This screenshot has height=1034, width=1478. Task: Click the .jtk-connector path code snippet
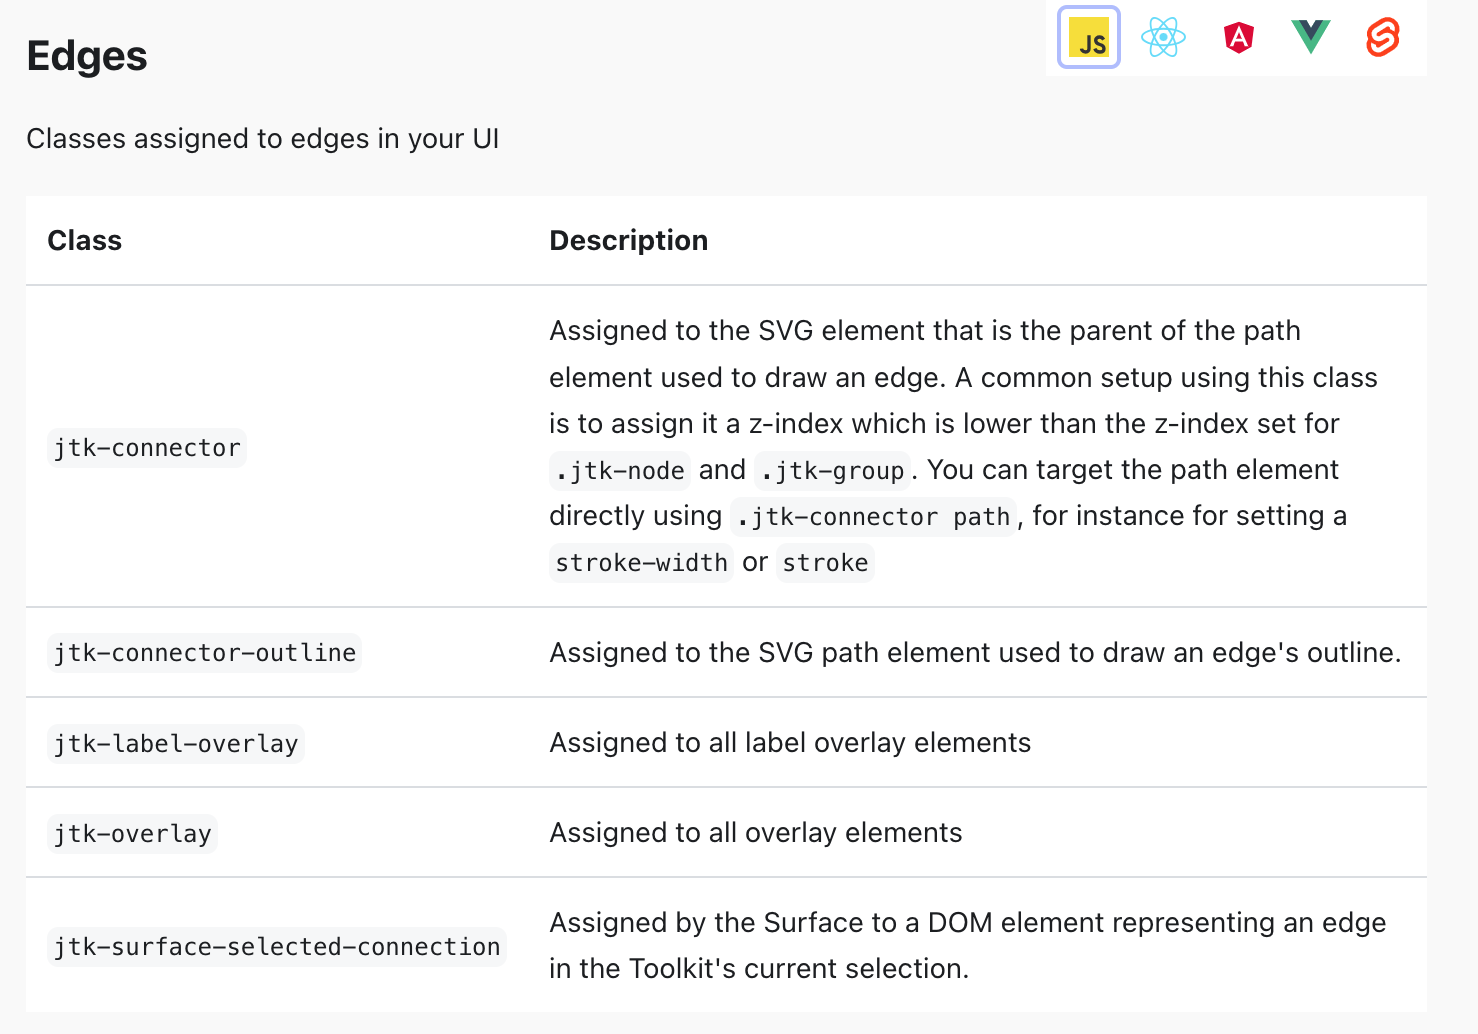coord(872,516)
